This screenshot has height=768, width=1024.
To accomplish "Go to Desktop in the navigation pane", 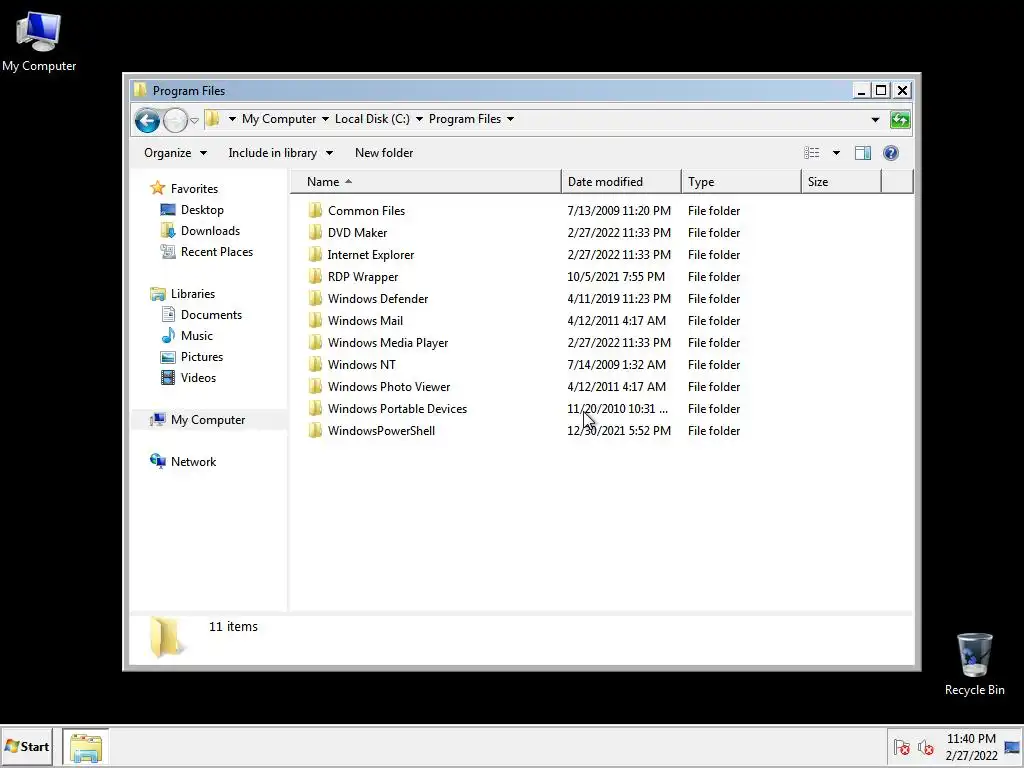I will 202,210.
